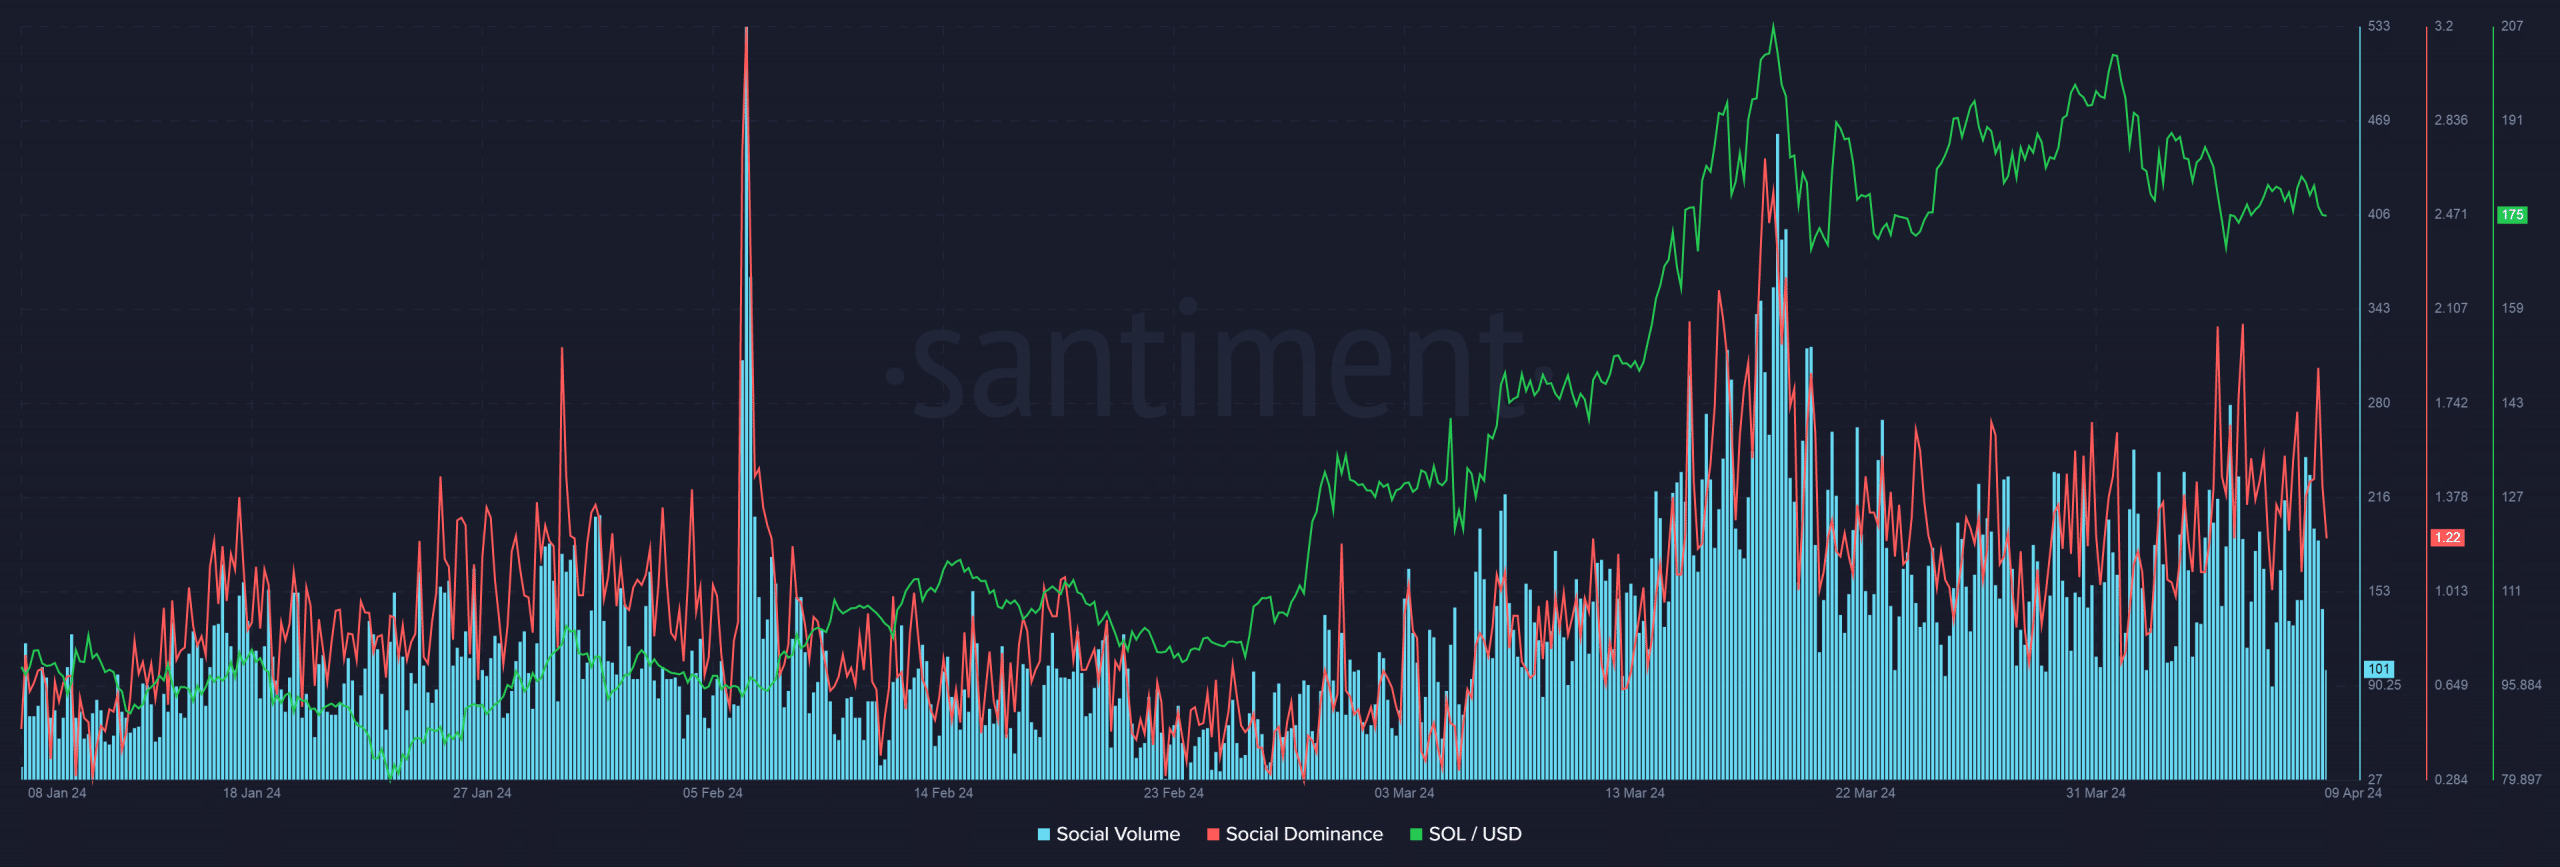Click the cyan 101 volume value tag

coord(2379,669)
